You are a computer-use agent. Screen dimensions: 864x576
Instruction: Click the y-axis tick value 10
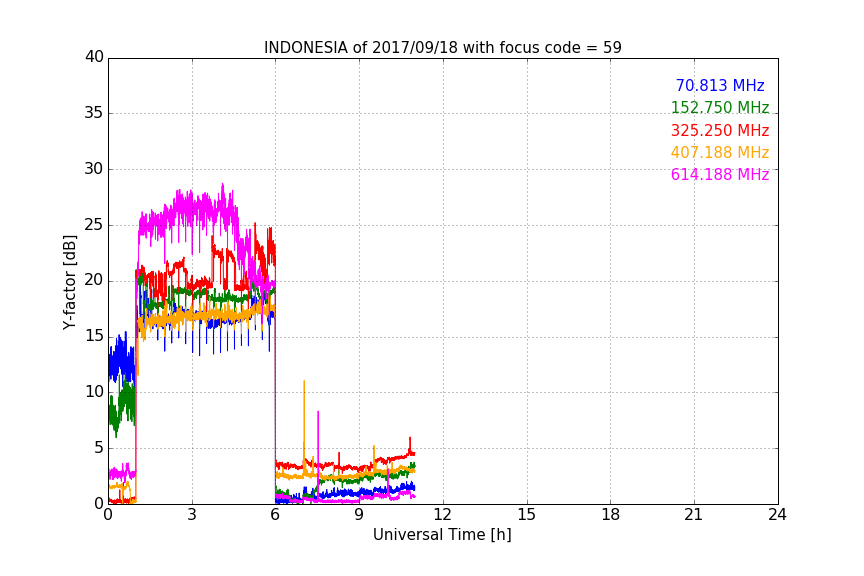pos(94,392)
